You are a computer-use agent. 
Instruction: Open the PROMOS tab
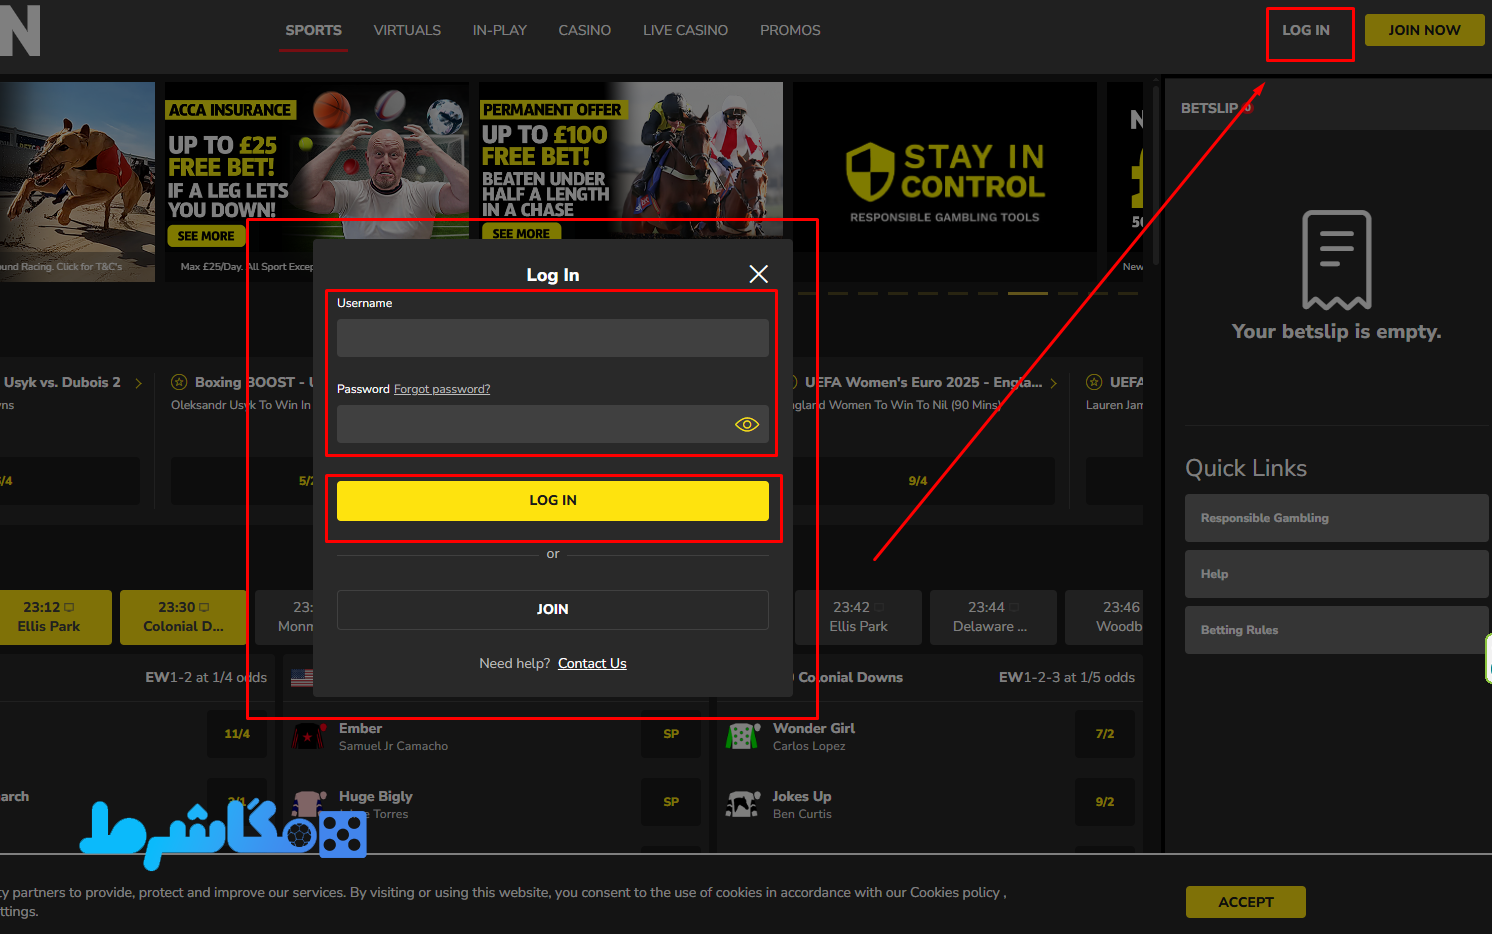[x=790, y=30]
